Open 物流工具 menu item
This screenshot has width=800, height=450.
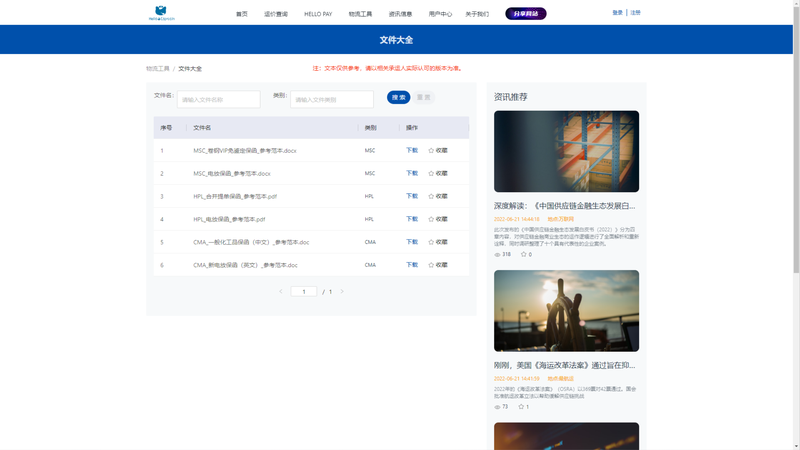pos(360,14)
